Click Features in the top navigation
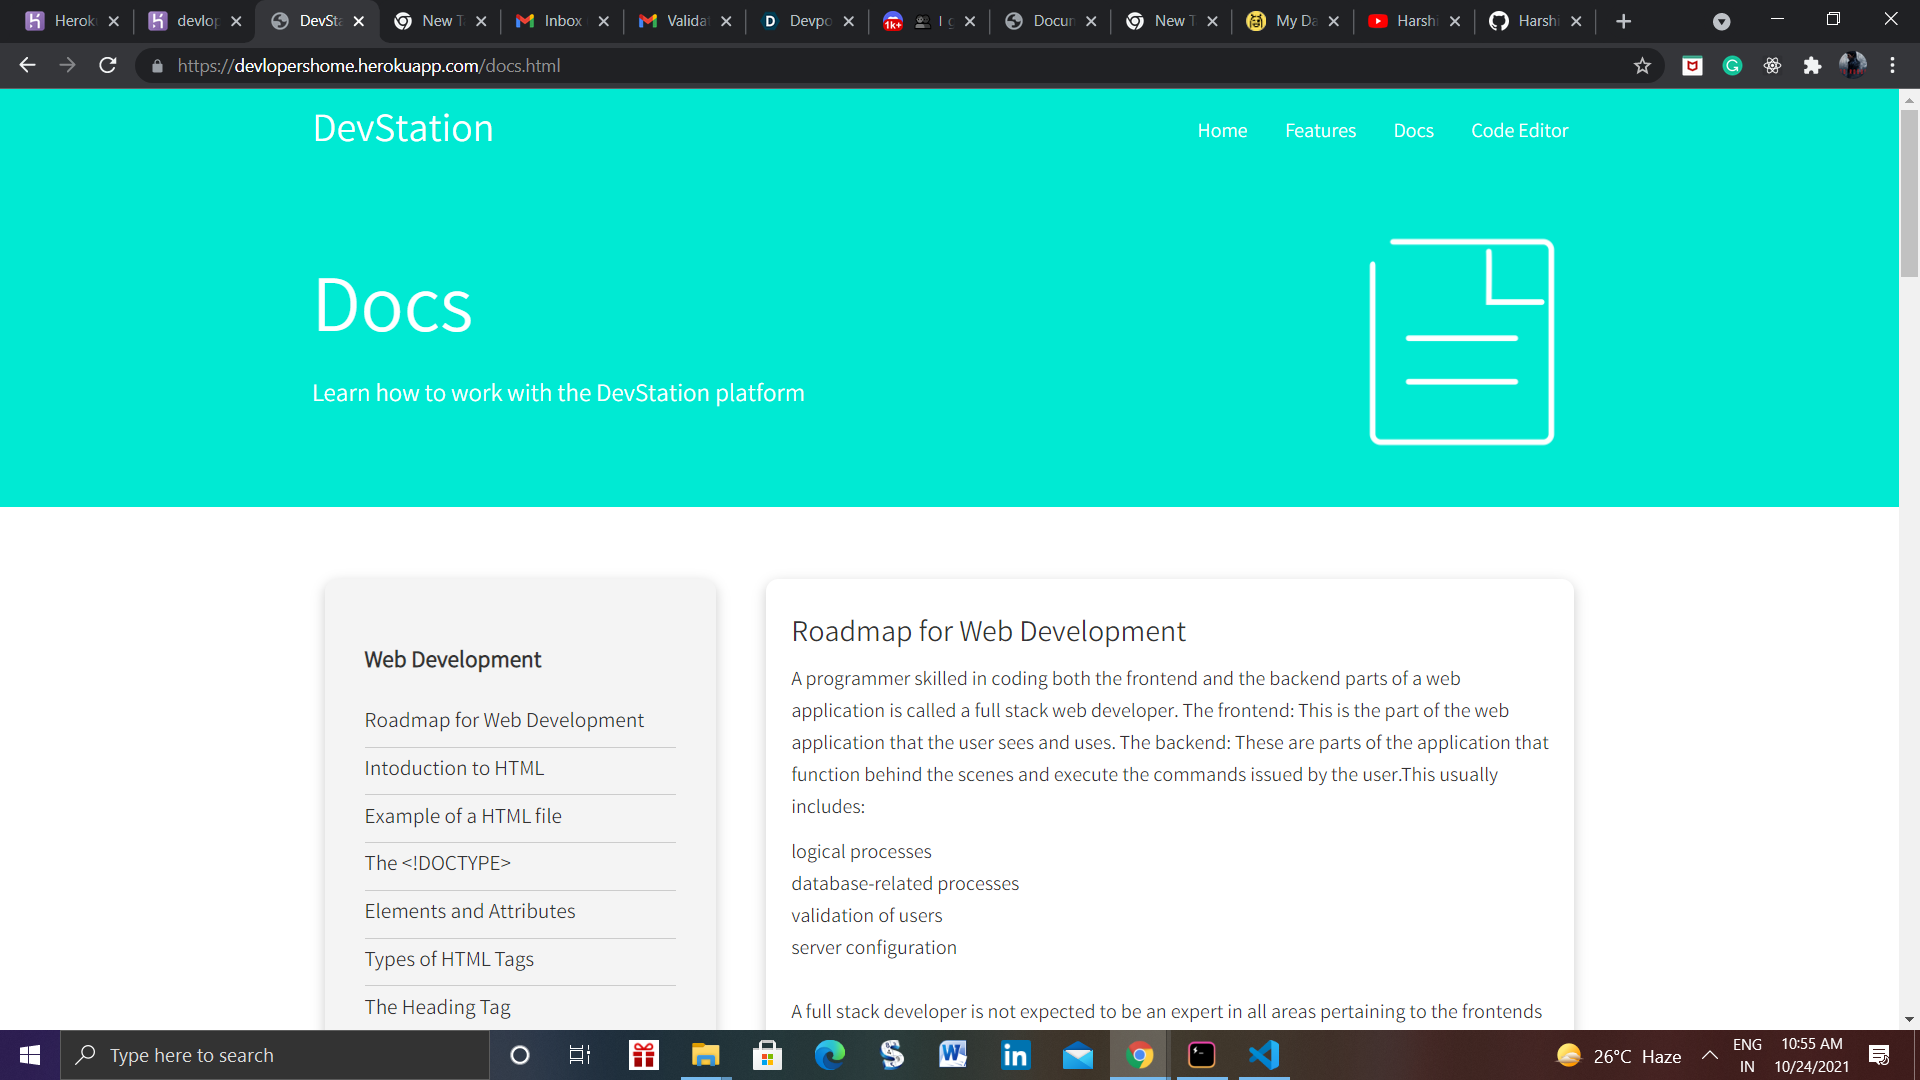The image size is (1920, 1080). (x=1320, y=131)
